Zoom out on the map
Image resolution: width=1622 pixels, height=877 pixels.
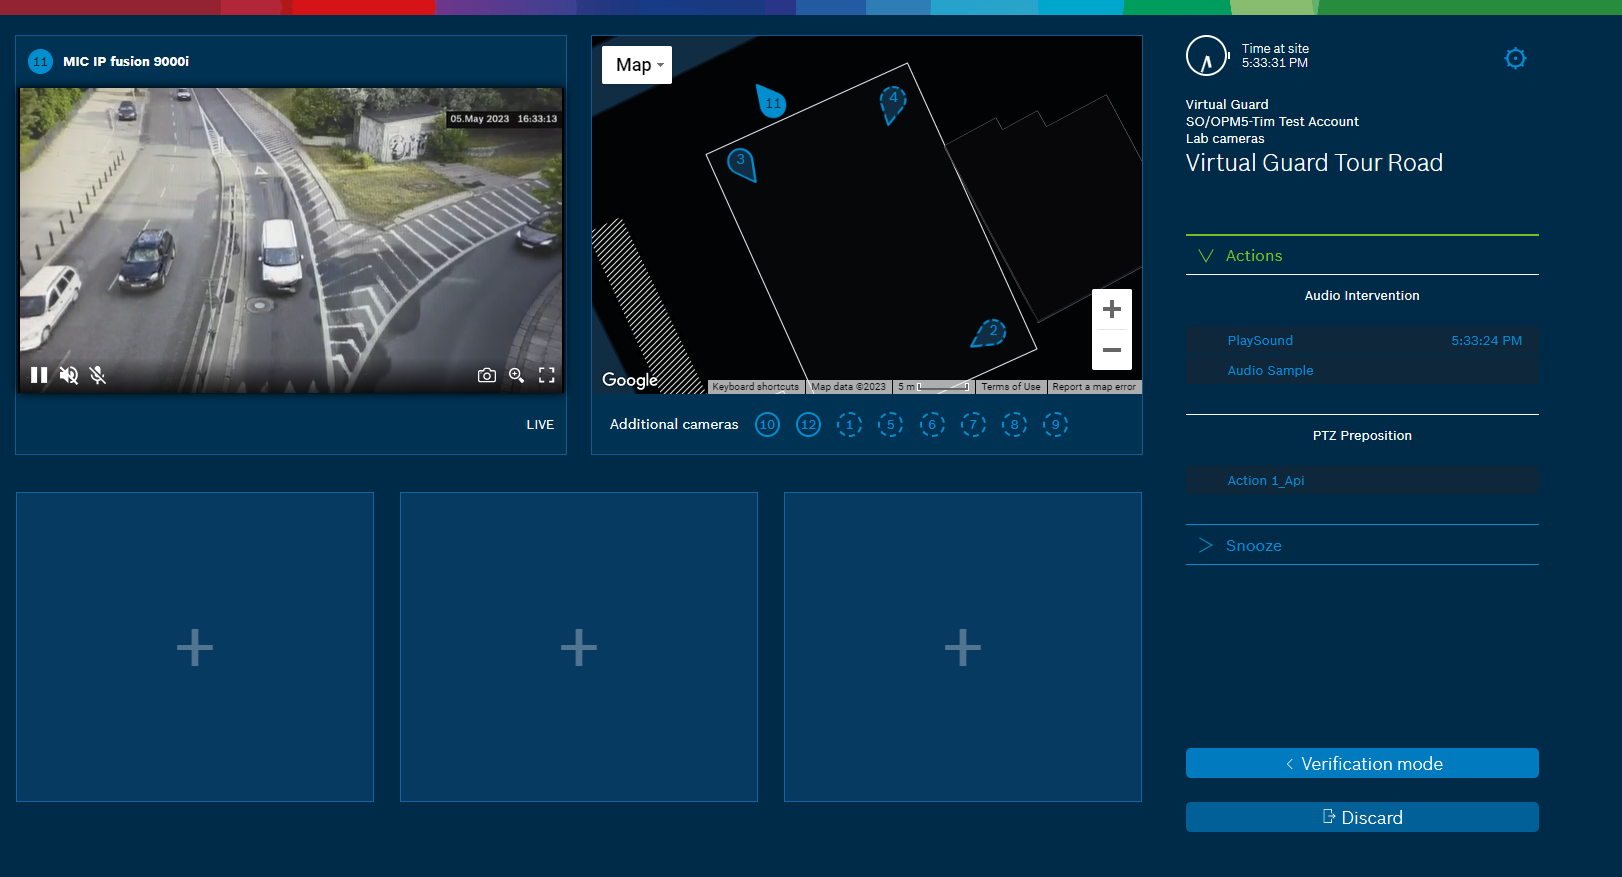[1111, 350]
